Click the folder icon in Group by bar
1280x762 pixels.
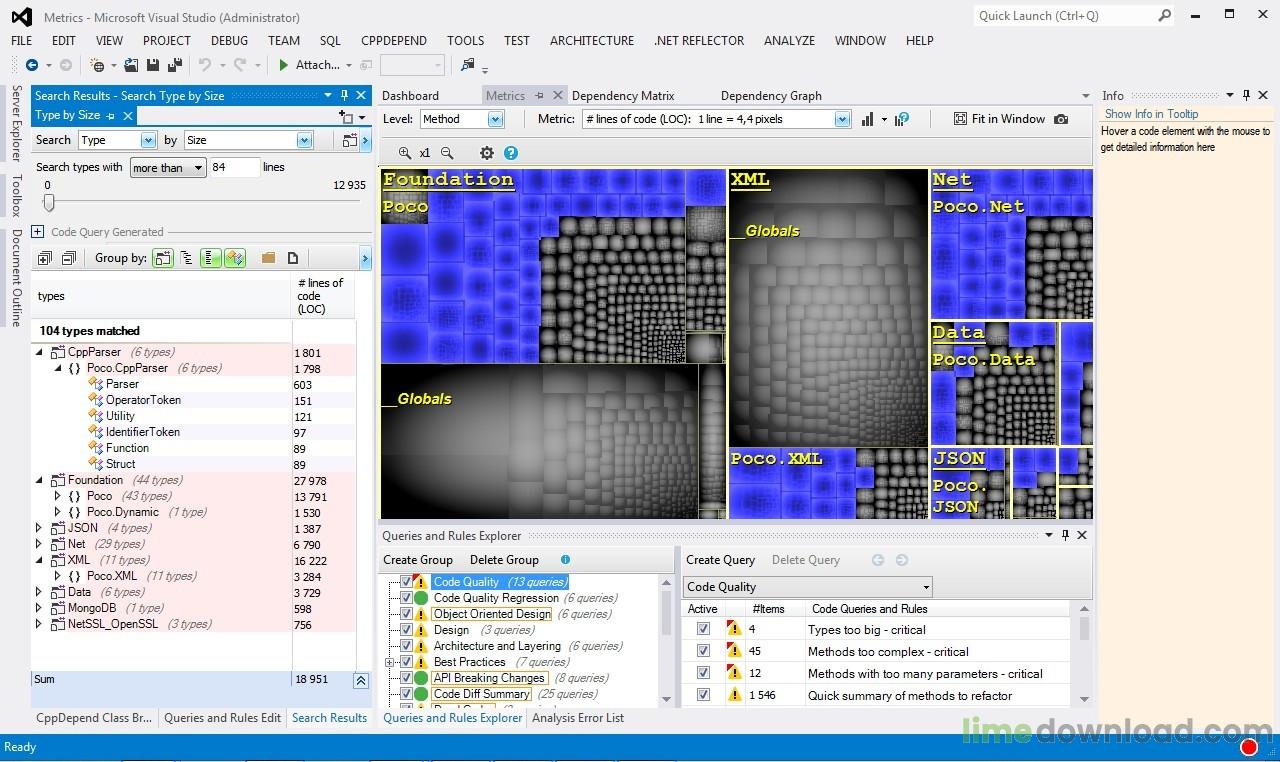coord(268,258)
